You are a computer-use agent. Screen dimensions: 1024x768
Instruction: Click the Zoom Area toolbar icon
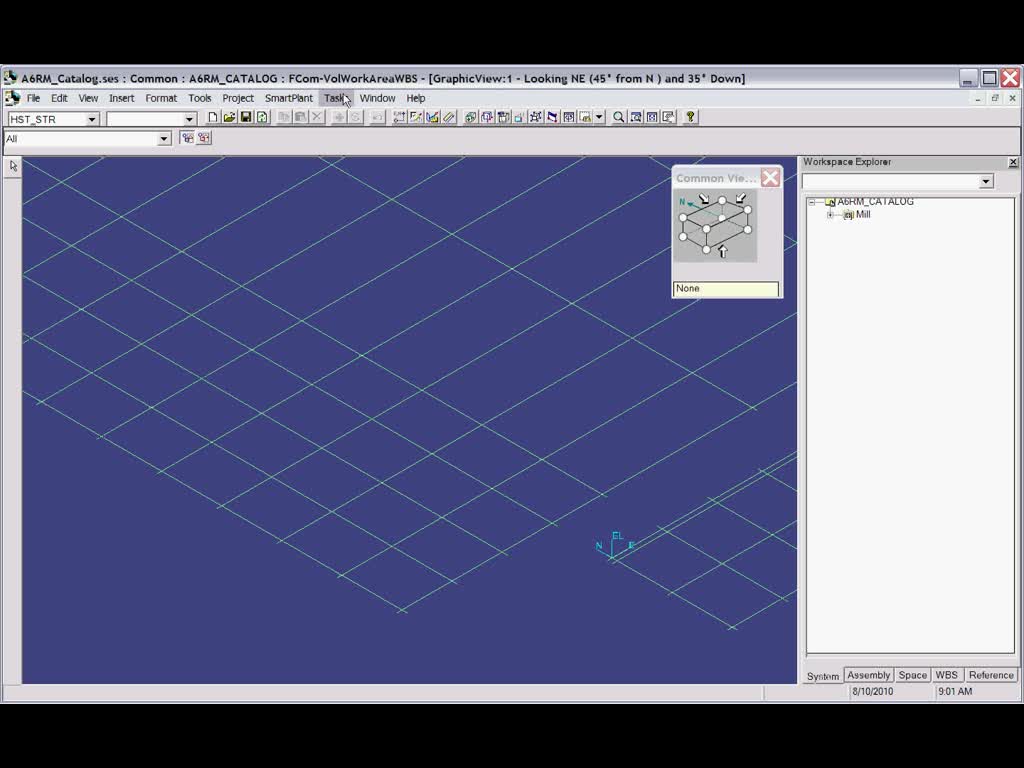click(x=635, y=118)
